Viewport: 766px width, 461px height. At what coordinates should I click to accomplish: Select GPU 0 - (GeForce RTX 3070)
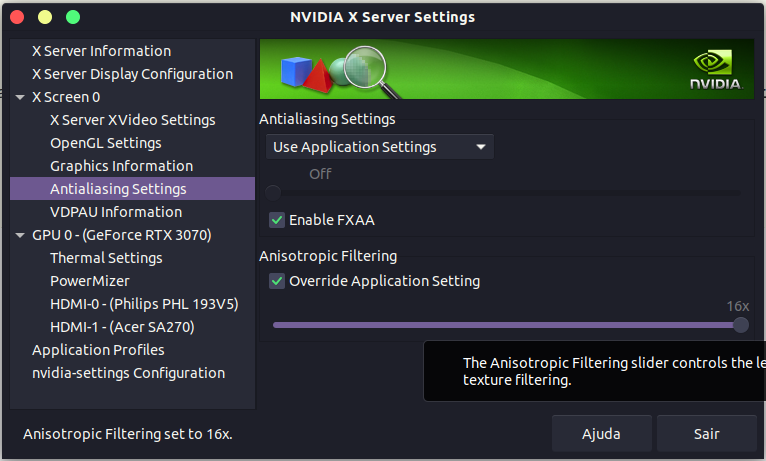[122, 235]
